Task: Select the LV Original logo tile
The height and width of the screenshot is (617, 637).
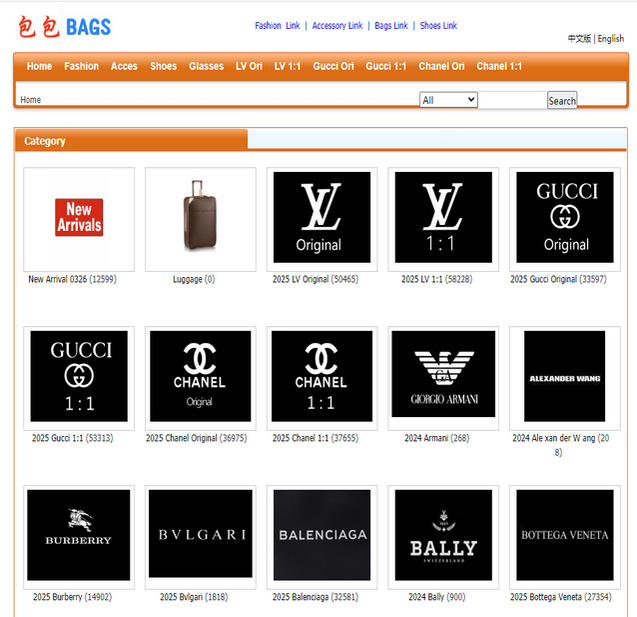Action: point(321,218)
